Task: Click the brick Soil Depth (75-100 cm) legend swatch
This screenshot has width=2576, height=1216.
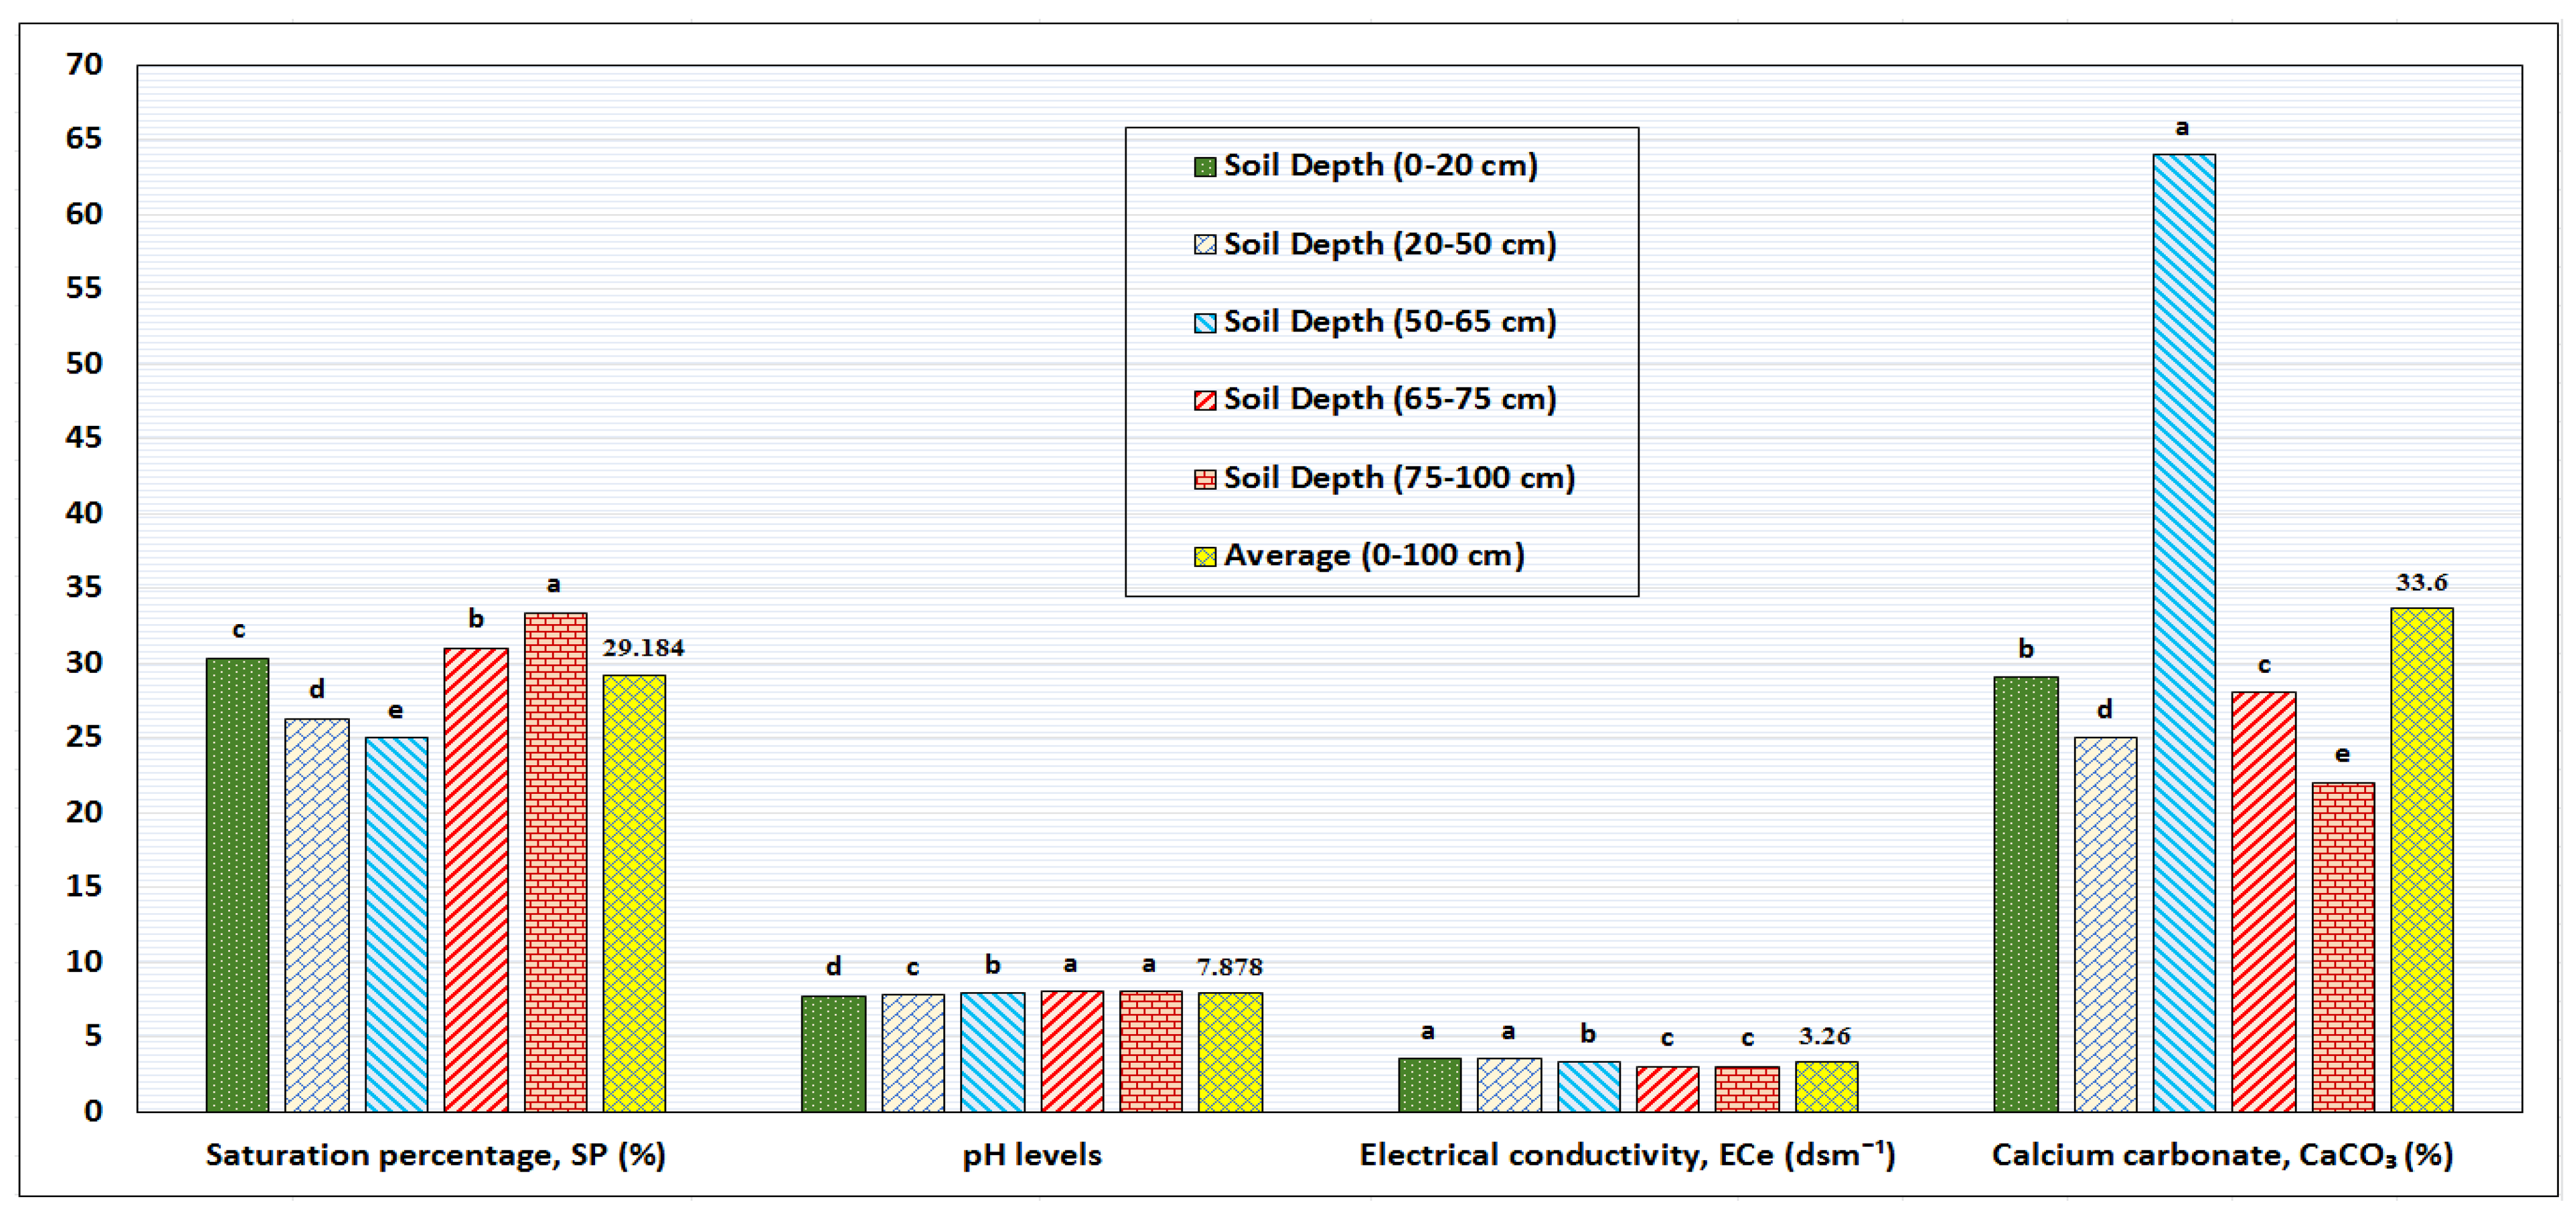Action: [1204, 479]
